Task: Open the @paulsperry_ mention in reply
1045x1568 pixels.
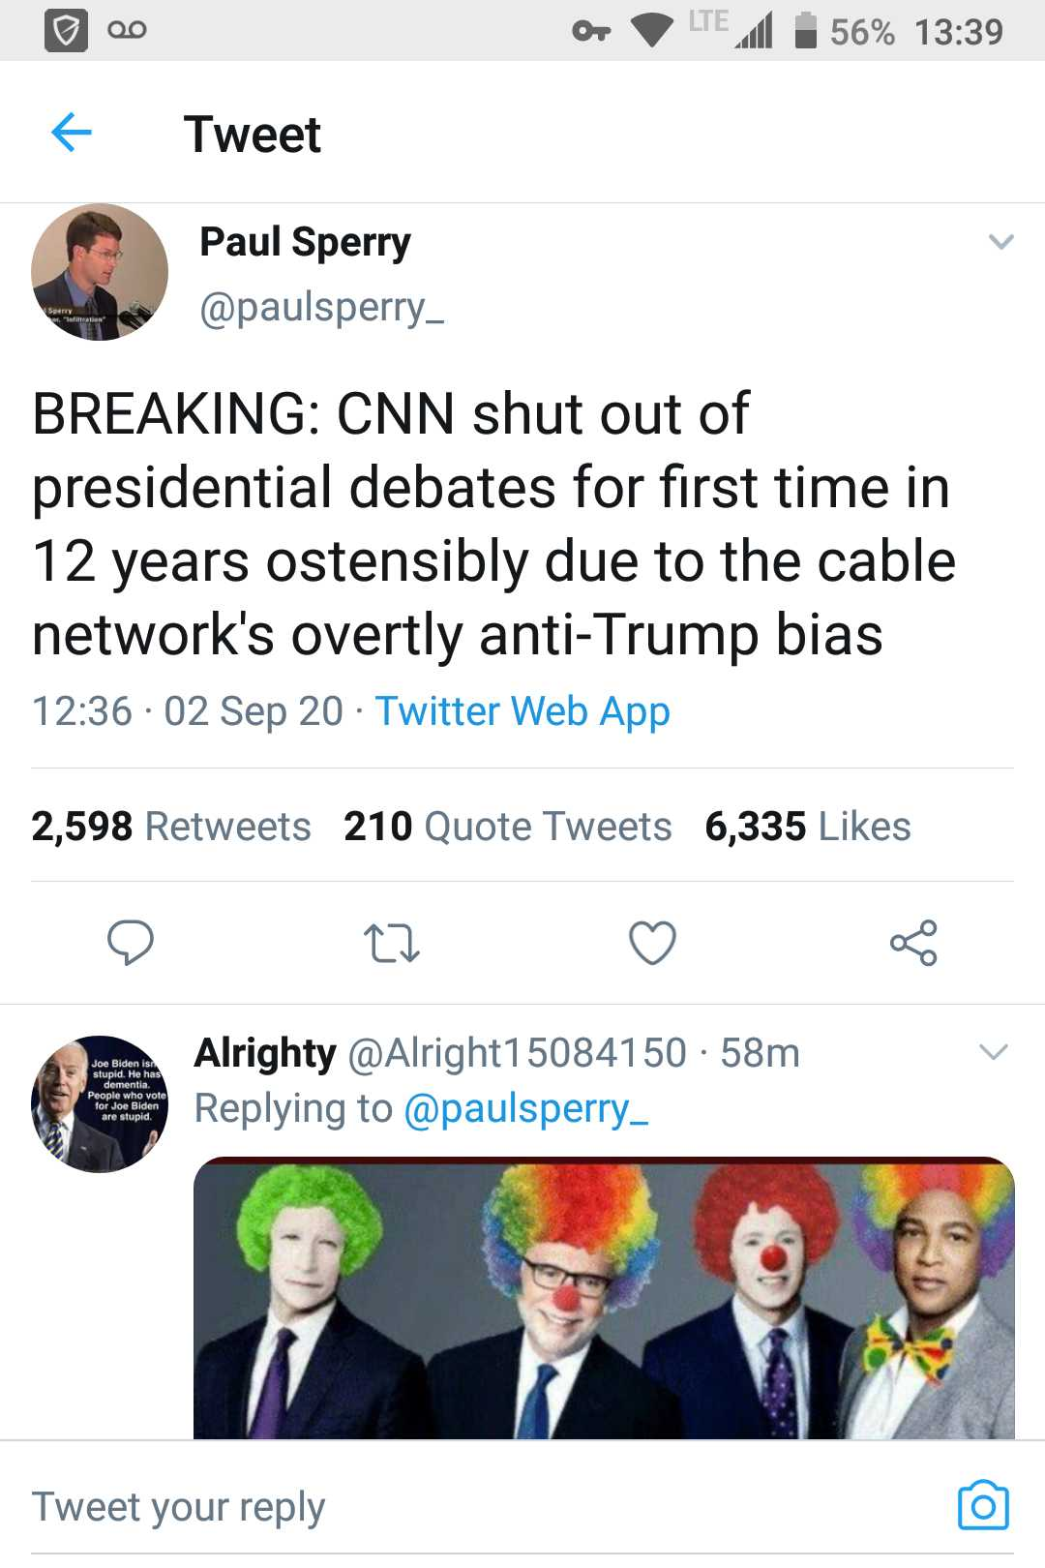Action: pyautogui.click(x=526, y=1108)
